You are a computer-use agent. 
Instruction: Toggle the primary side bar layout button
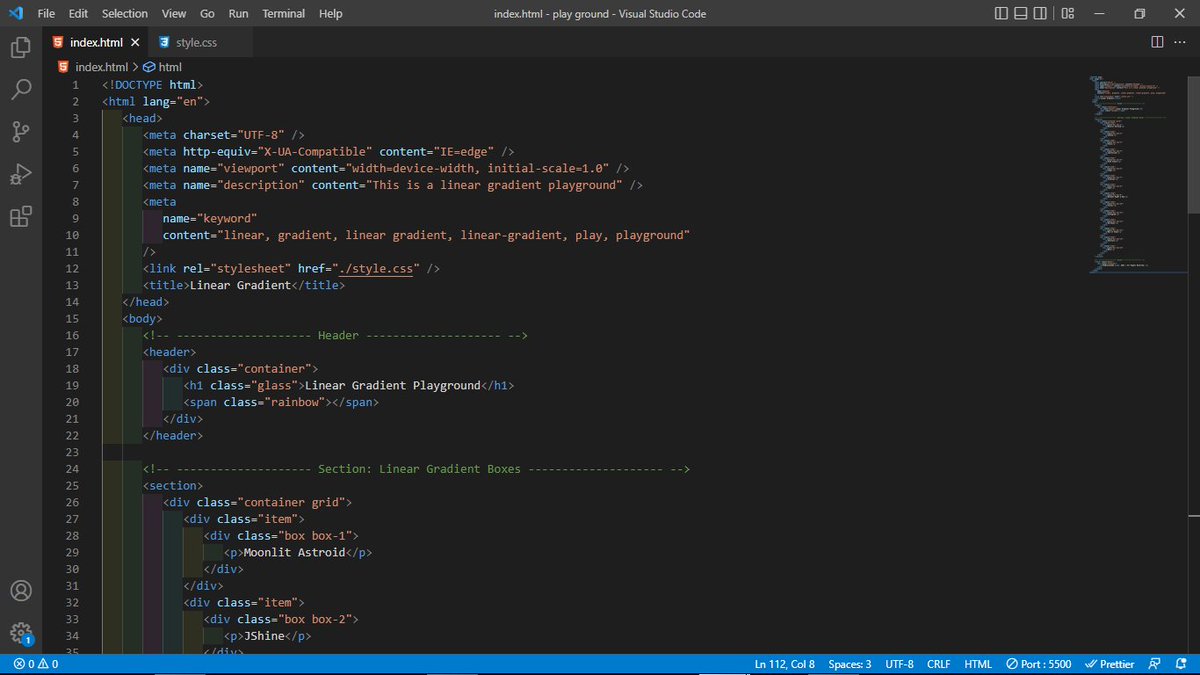1003,13
